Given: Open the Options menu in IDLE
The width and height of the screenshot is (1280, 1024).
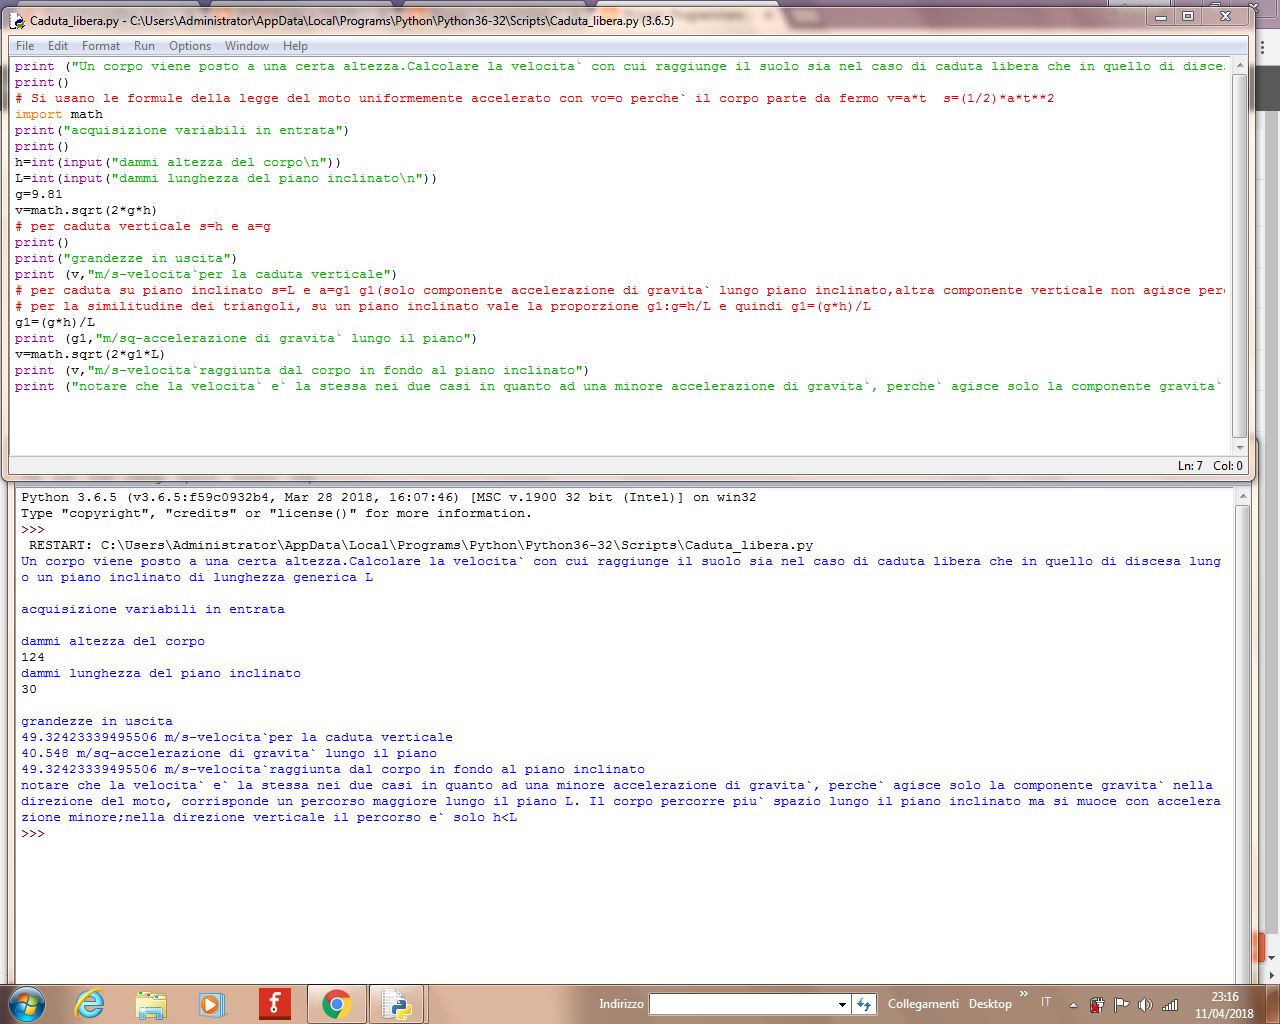Looking at the screenshot, I should (189, 45).
